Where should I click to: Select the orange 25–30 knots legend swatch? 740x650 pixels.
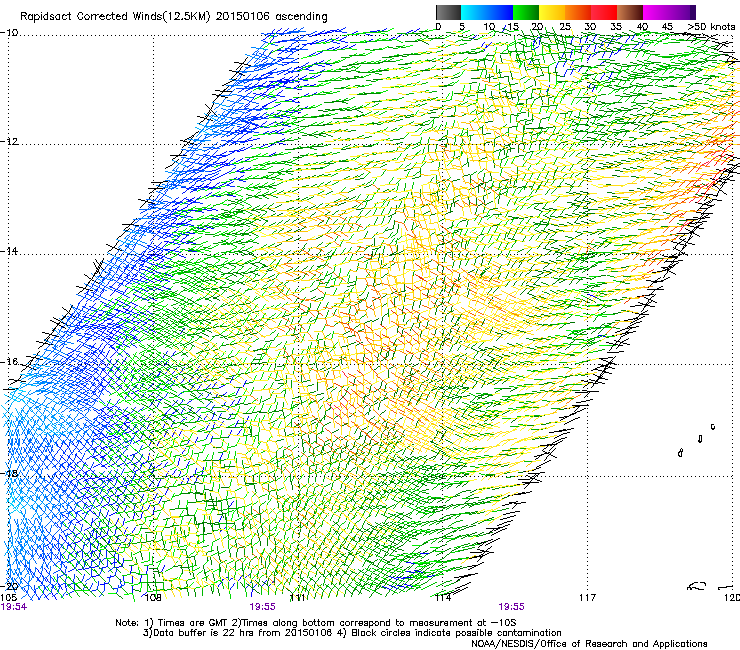coord(578,12)
